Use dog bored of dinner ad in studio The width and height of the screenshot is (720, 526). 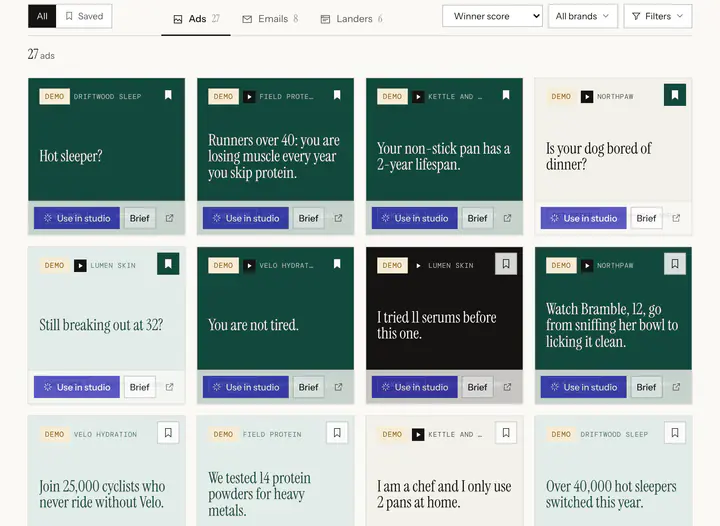click(x=584, y=218)
